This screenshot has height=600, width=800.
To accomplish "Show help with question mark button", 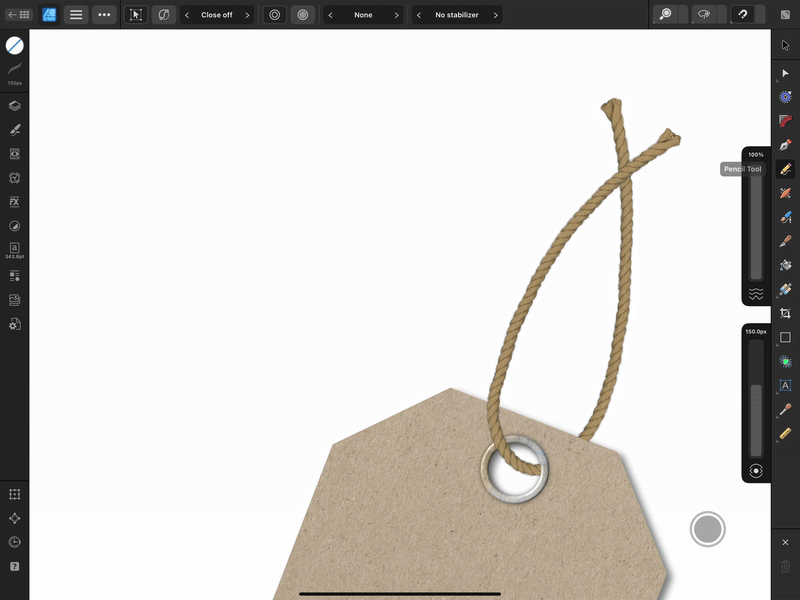I will click(14, 566).
